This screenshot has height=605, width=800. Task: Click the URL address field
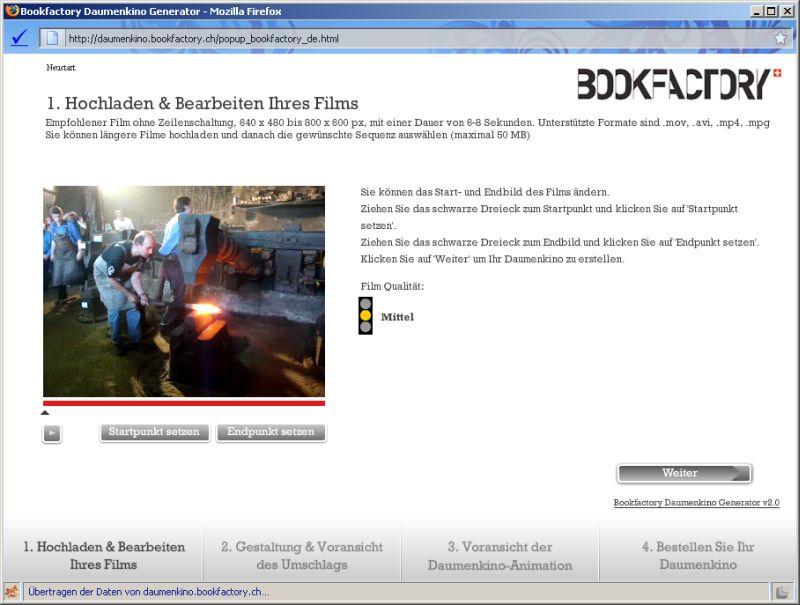(418, 38)
